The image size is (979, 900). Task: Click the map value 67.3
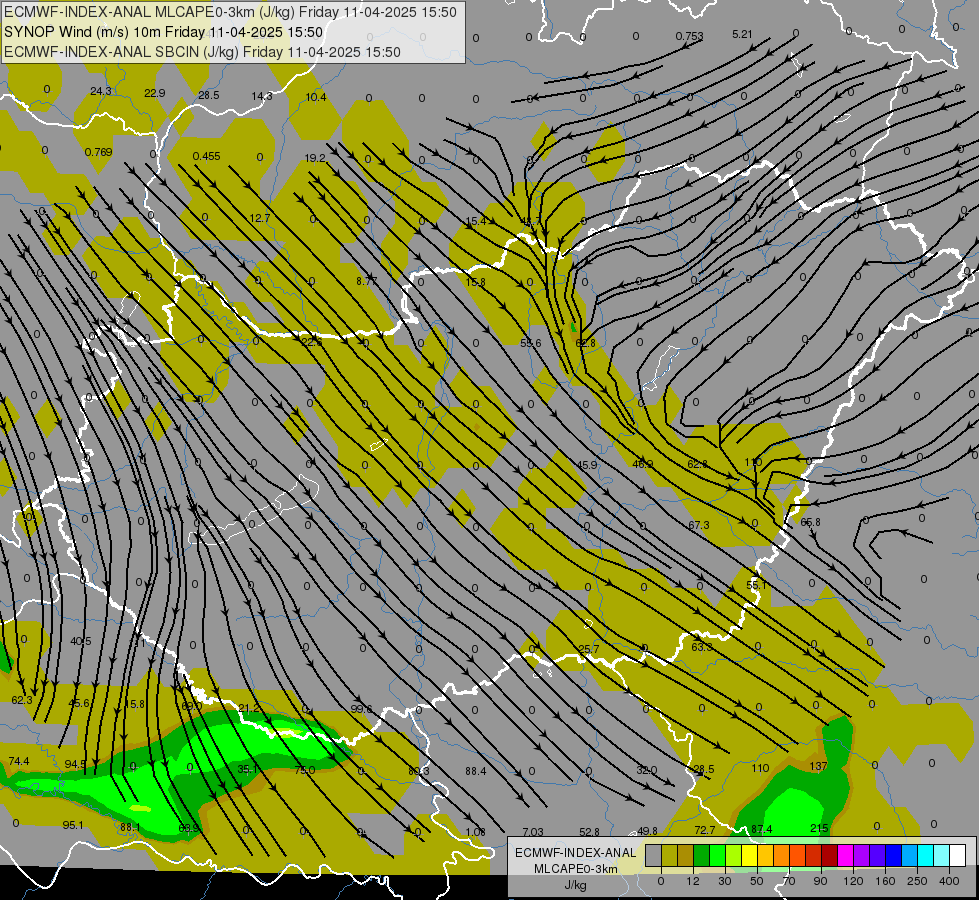[x=699, y=525]
